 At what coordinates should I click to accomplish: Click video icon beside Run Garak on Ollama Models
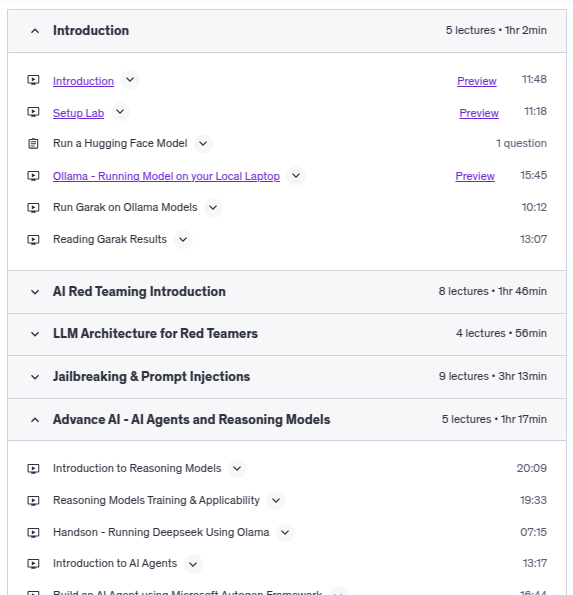[x=33, y=208]
